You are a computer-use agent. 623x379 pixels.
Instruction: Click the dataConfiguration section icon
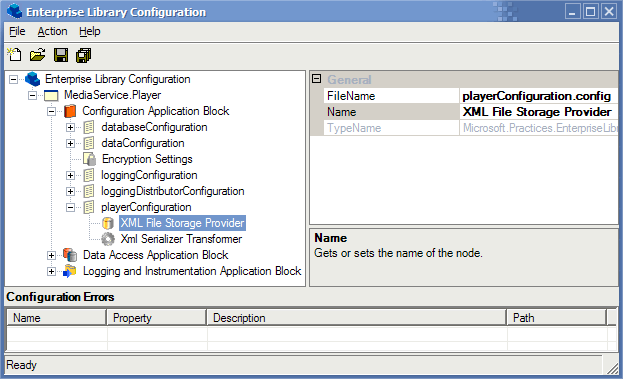tap(89, 143)
